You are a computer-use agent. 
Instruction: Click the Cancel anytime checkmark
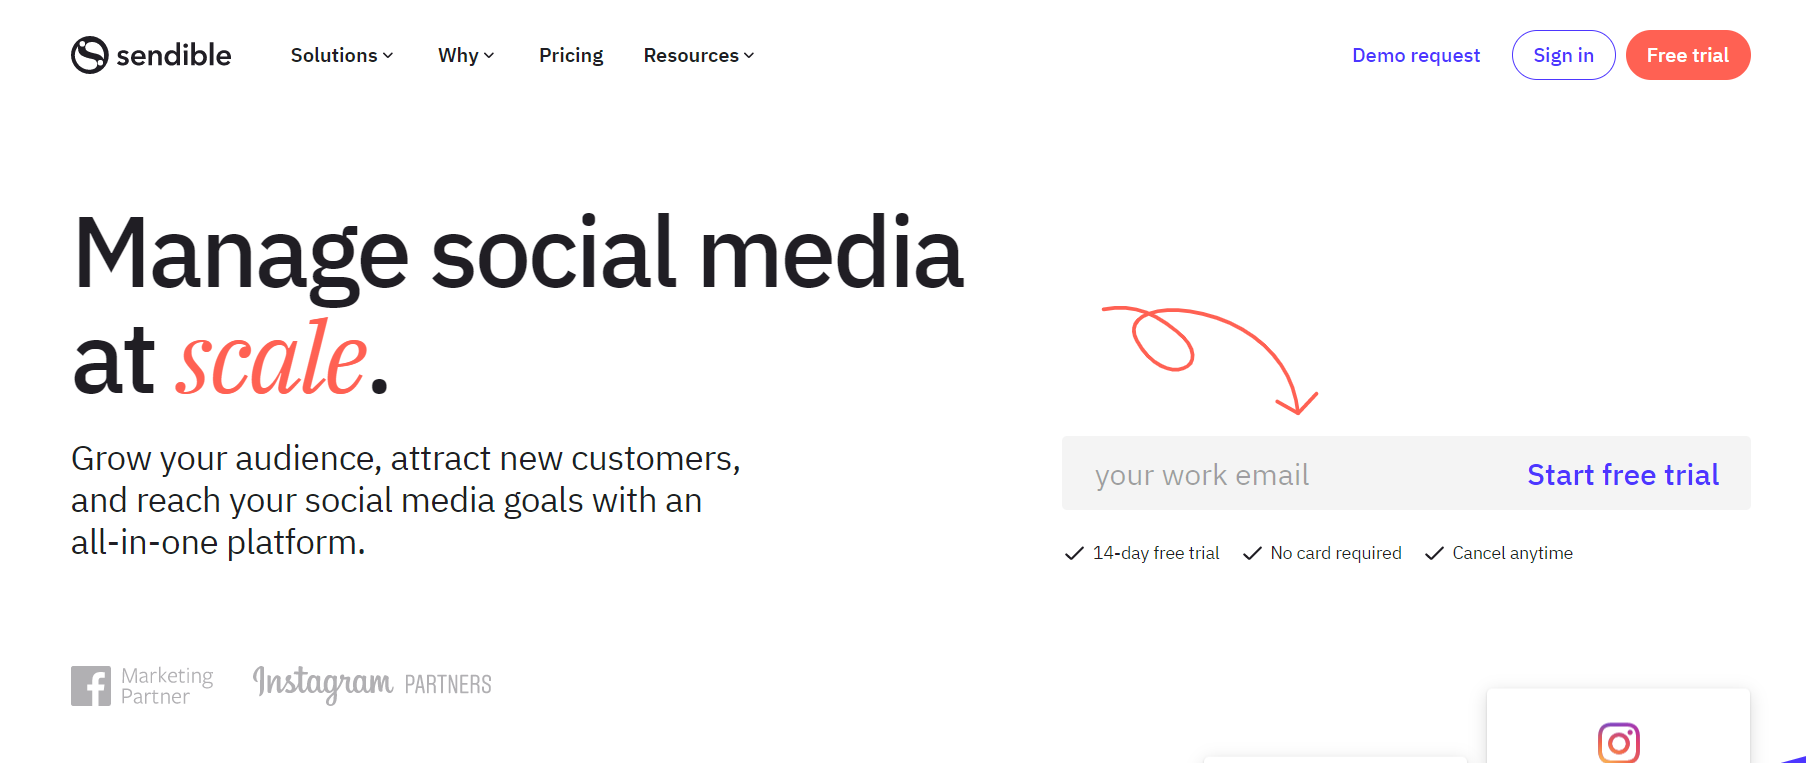(1434, 553)
